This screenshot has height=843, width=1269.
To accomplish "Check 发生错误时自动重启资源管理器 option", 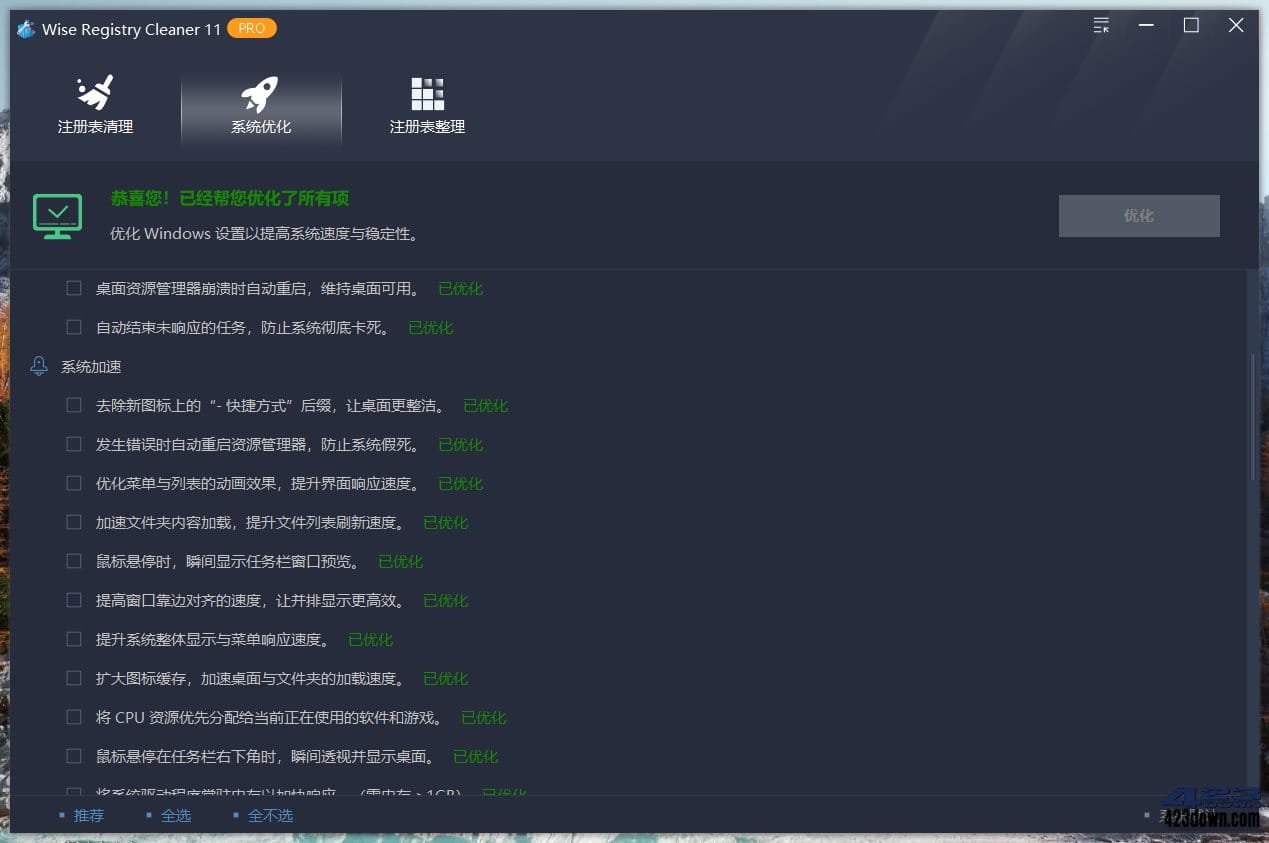I will (74, 444).
